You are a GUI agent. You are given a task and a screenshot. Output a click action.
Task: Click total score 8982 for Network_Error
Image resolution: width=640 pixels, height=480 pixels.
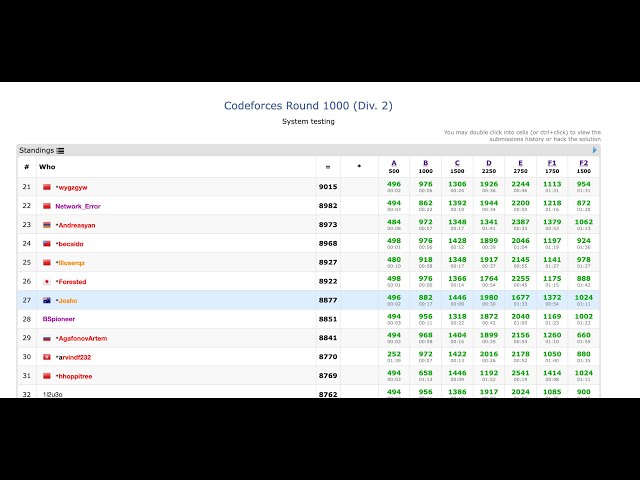328,206
